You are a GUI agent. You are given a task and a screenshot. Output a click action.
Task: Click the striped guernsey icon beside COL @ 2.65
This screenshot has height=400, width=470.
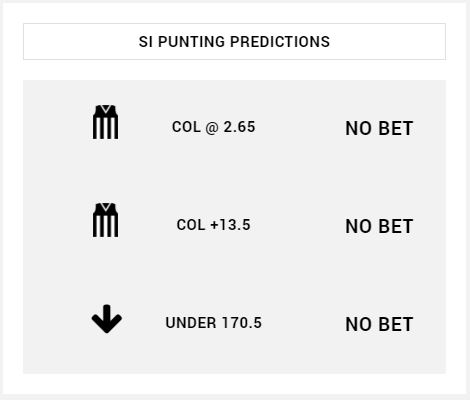click(105, 122)
